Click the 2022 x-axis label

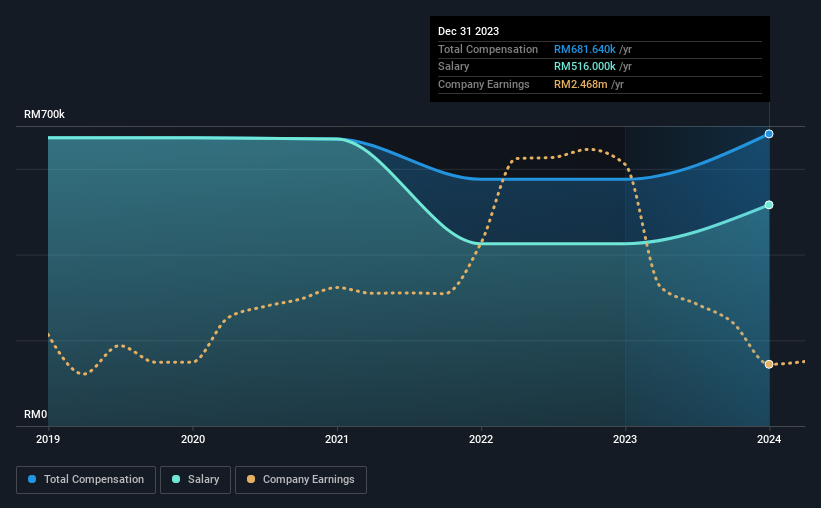click(x=481, y=439)
